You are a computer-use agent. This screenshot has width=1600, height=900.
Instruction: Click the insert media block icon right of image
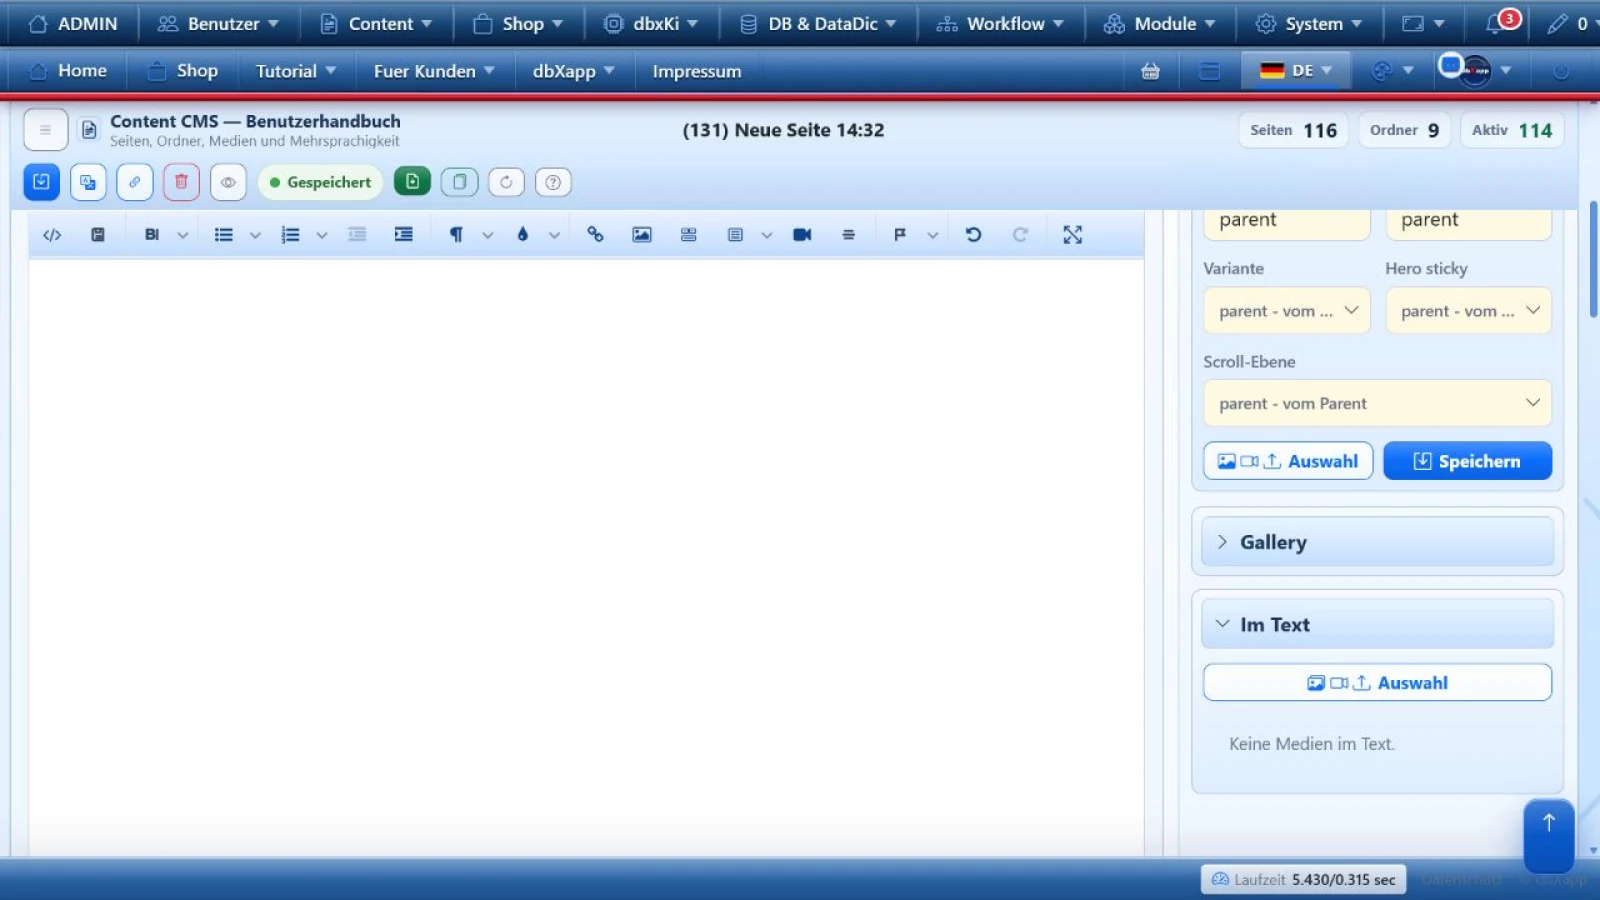click(x=689, y=235)
